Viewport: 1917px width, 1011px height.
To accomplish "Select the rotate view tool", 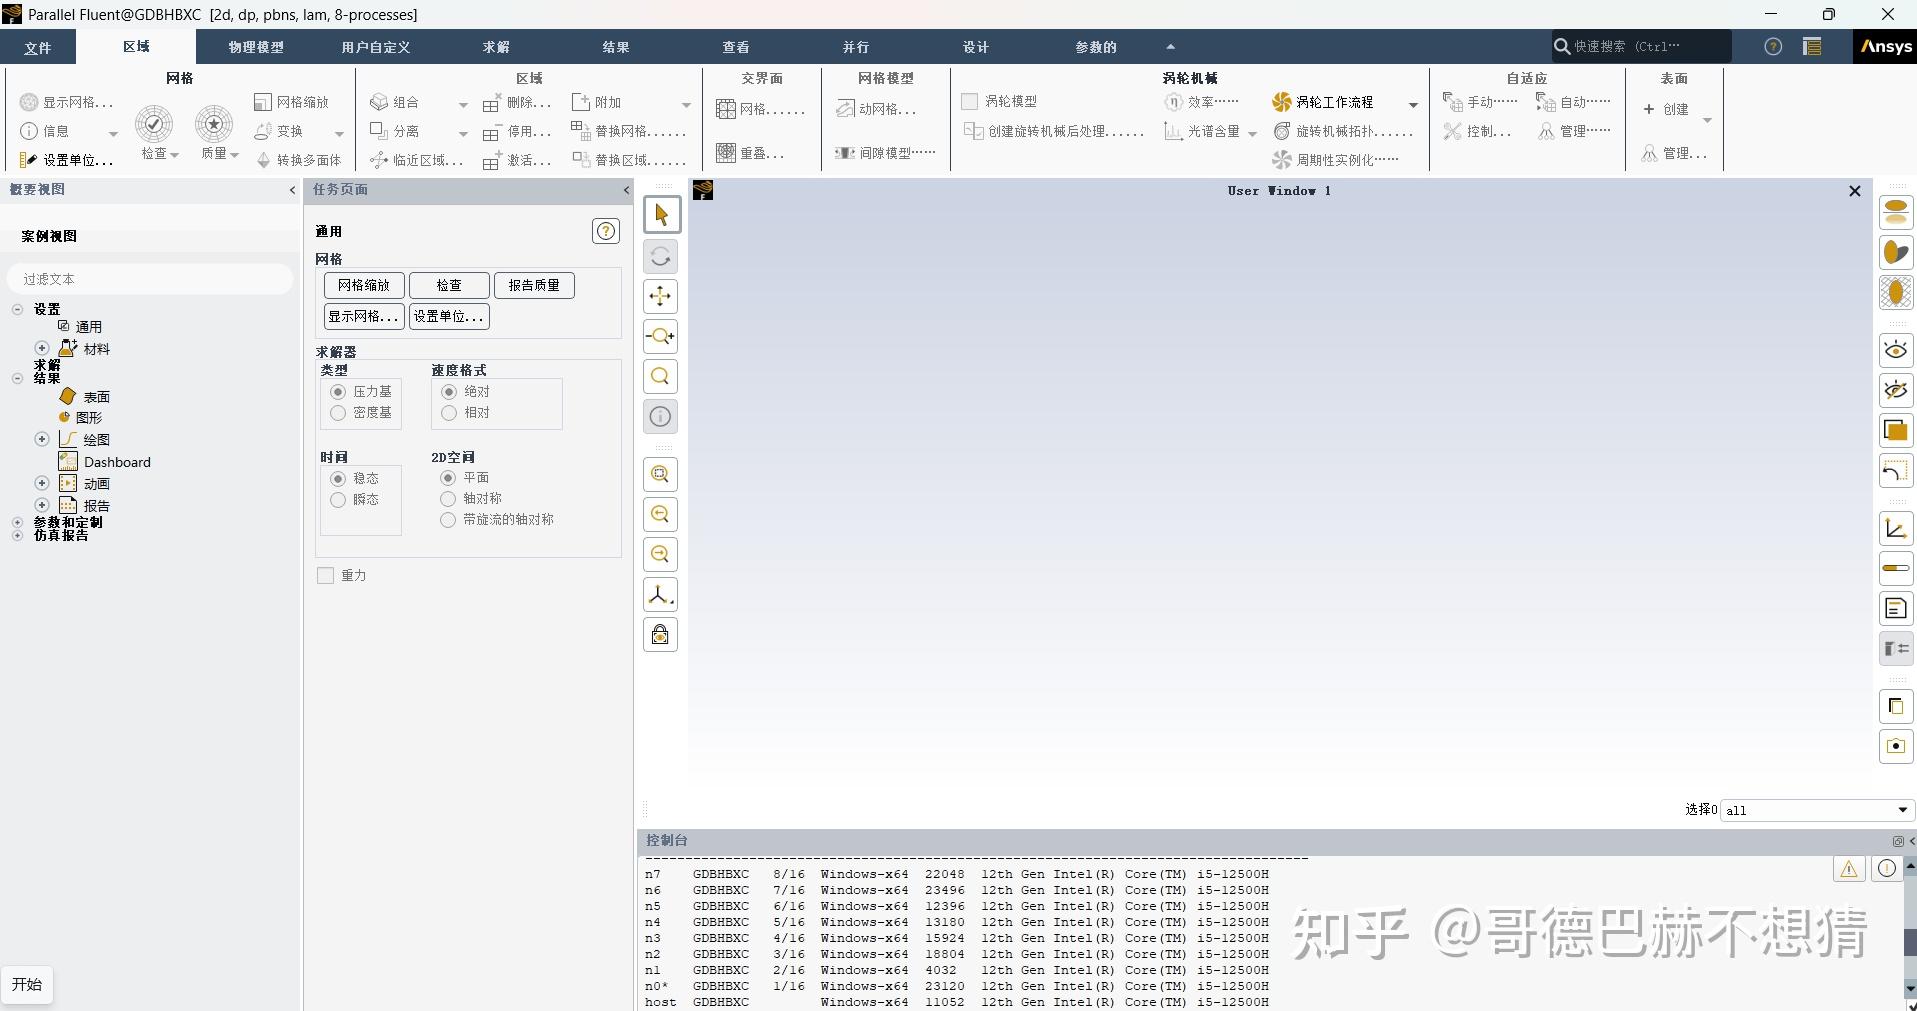I will 661,257.
